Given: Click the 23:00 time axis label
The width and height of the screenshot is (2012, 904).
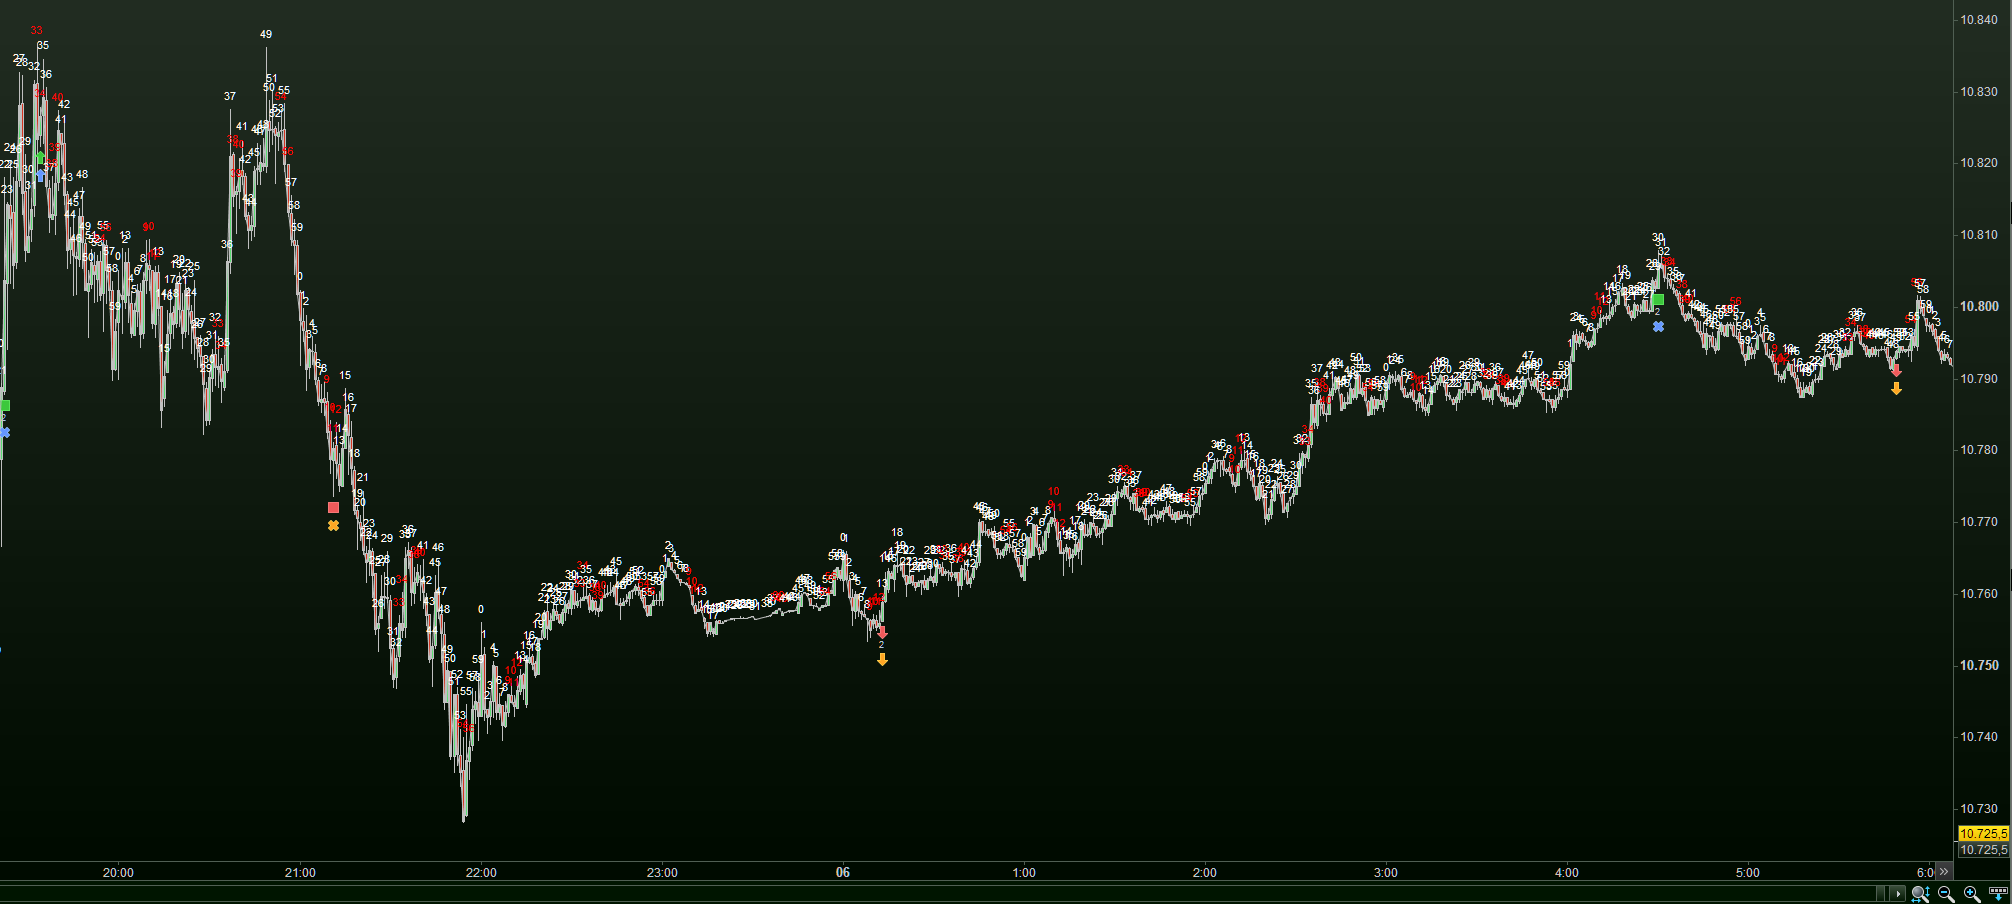Looking at the screenshot, I should click(662, 873).
